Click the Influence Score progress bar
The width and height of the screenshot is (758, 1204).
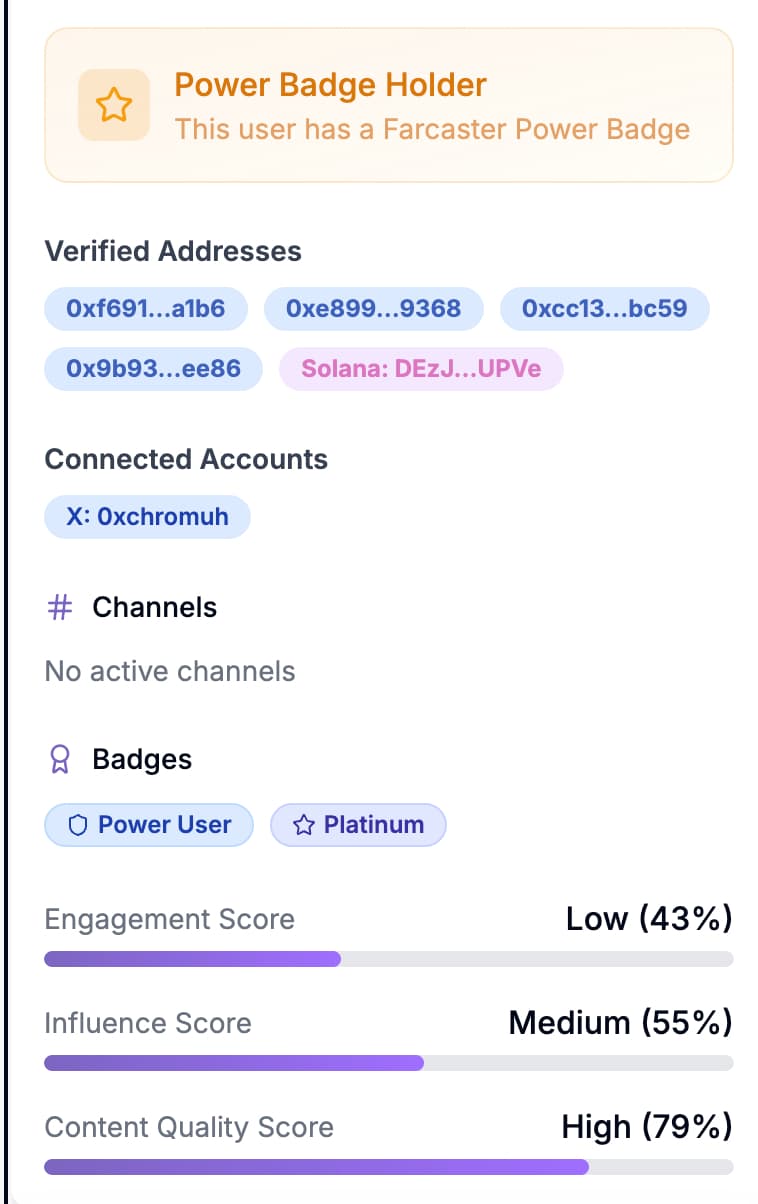tap(388, 1063)
